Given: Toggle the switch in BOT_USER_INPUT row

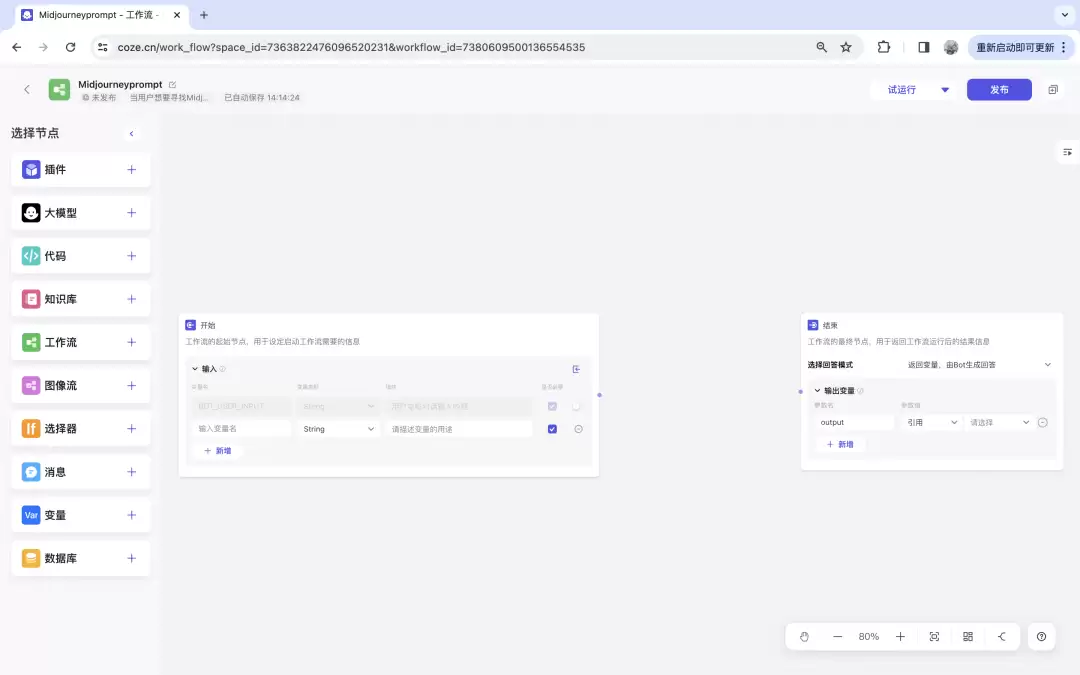Looking at the screenshot, I should 577,406.
